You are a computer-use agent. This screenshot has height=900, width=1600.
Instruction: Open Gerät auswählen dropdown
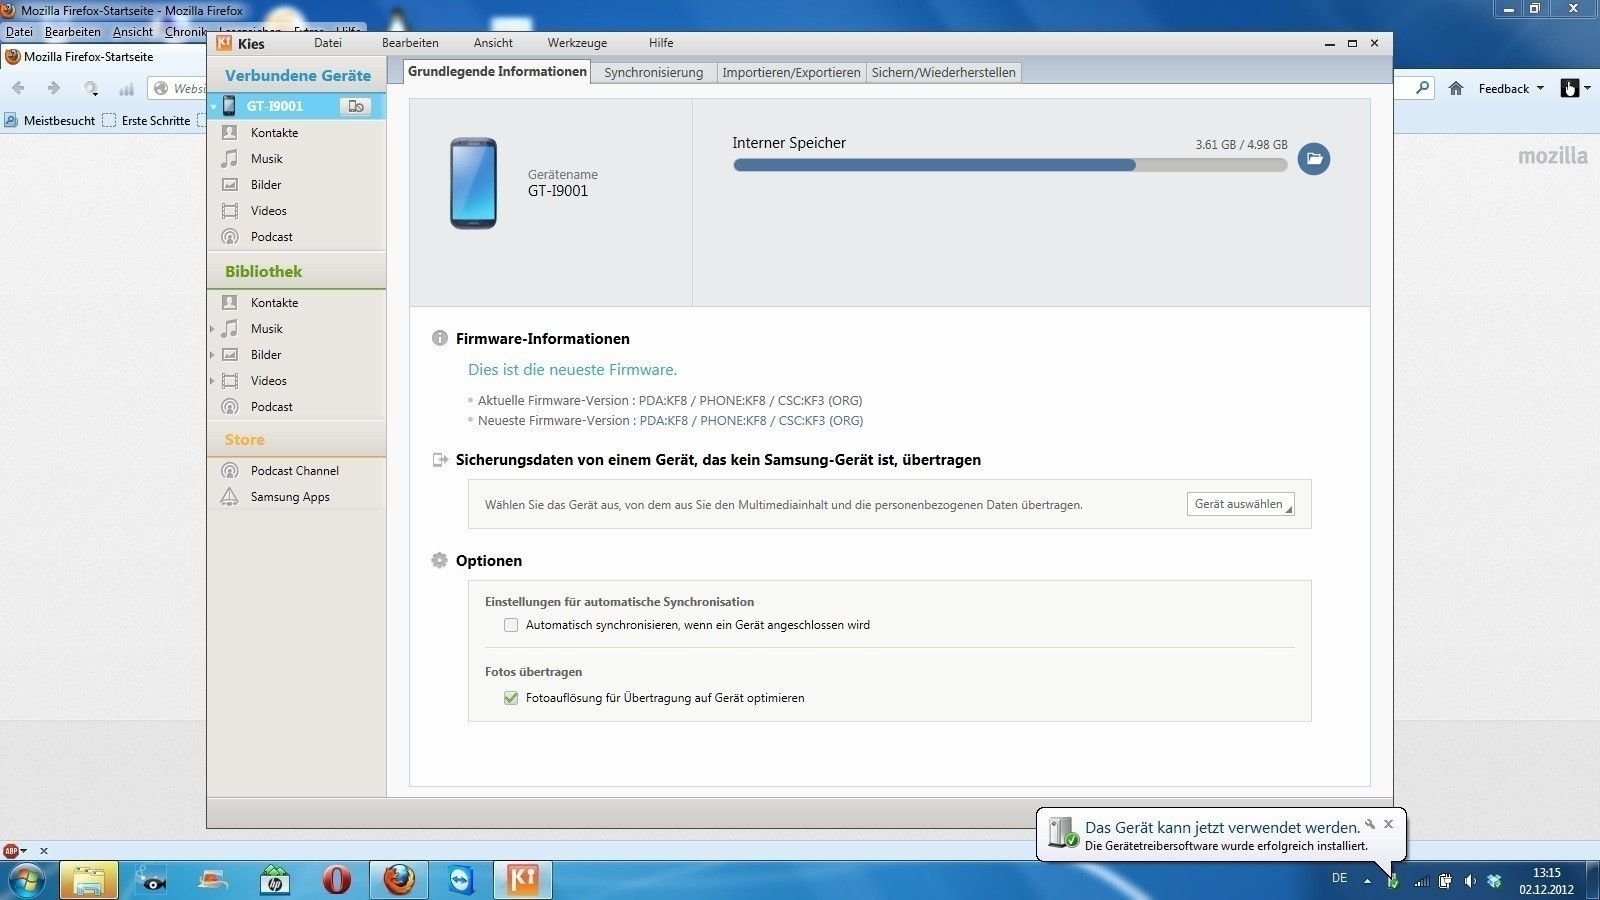pos(1240,504)
